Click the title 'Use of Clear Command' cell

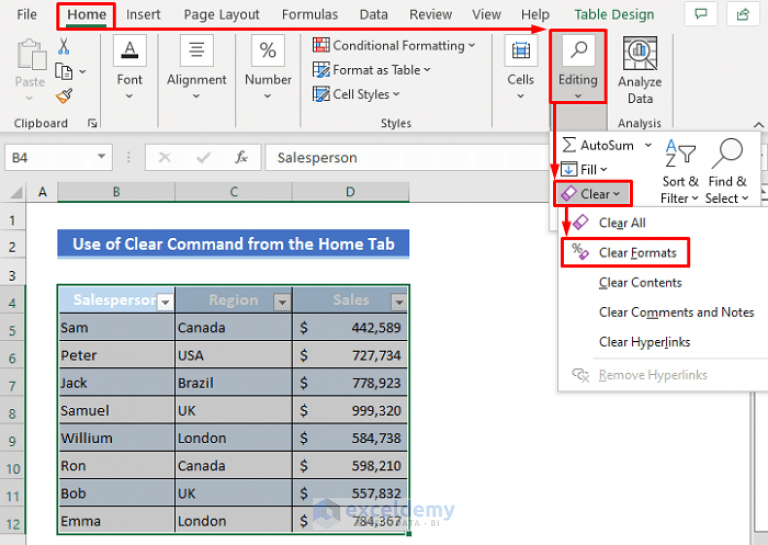[233, 244]
